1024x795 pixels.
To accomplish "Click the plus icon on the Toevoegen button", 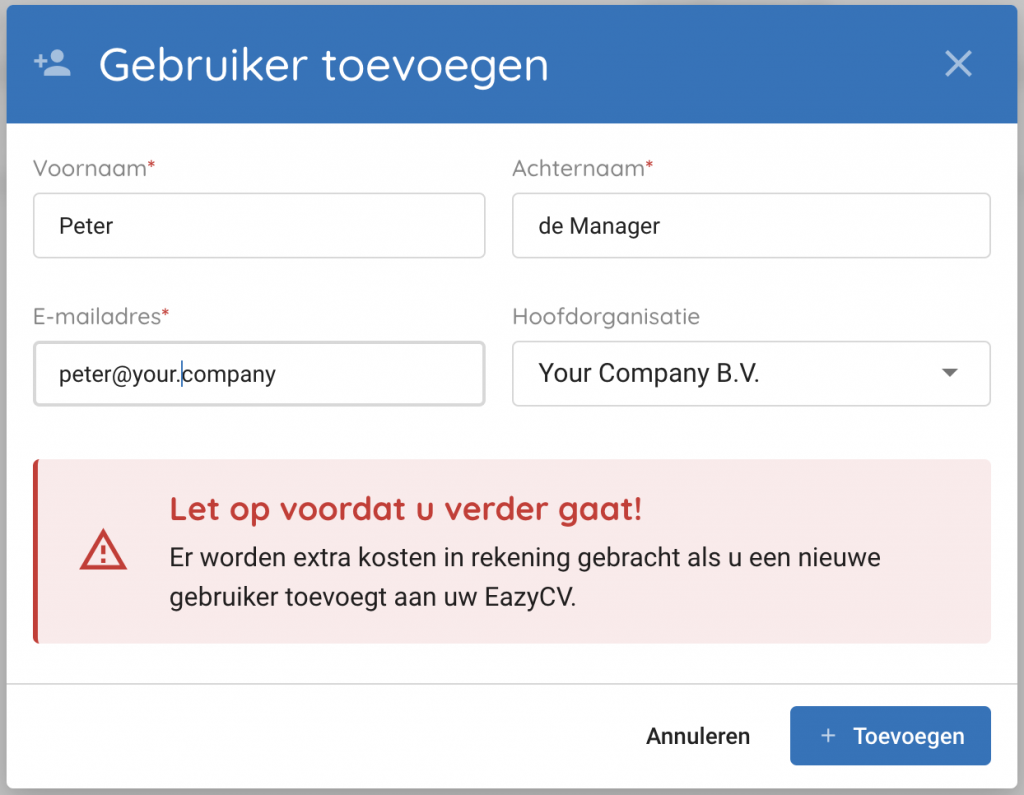I will point(827,736).
